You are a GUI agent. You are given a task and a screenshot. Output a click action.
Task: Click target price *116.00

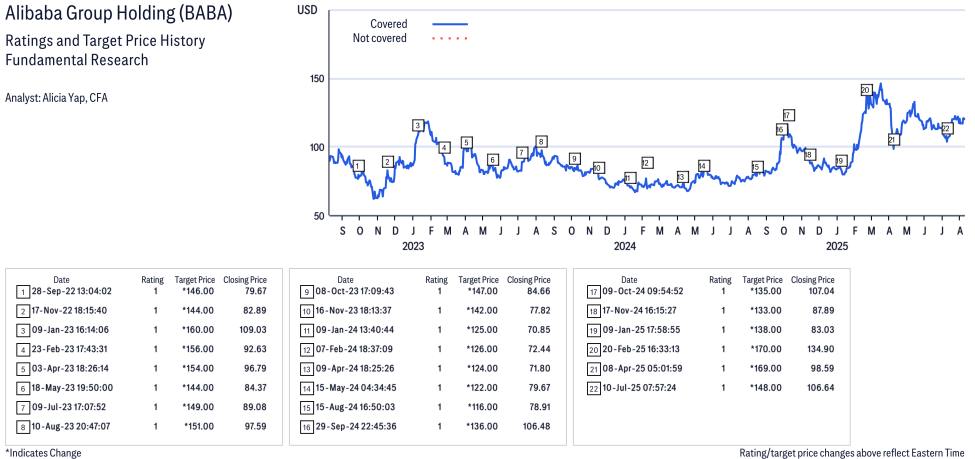click(483, 407)
